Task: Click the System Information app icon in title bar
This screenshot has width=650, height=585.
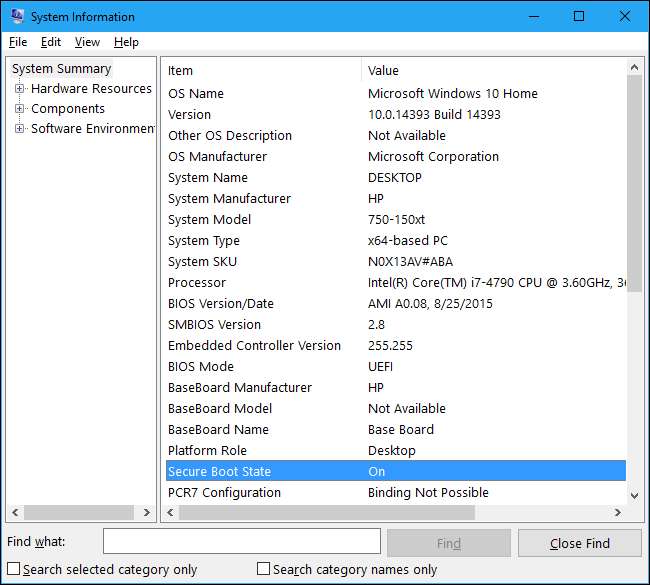Action: pyautogui.click(x=17, y=16)
